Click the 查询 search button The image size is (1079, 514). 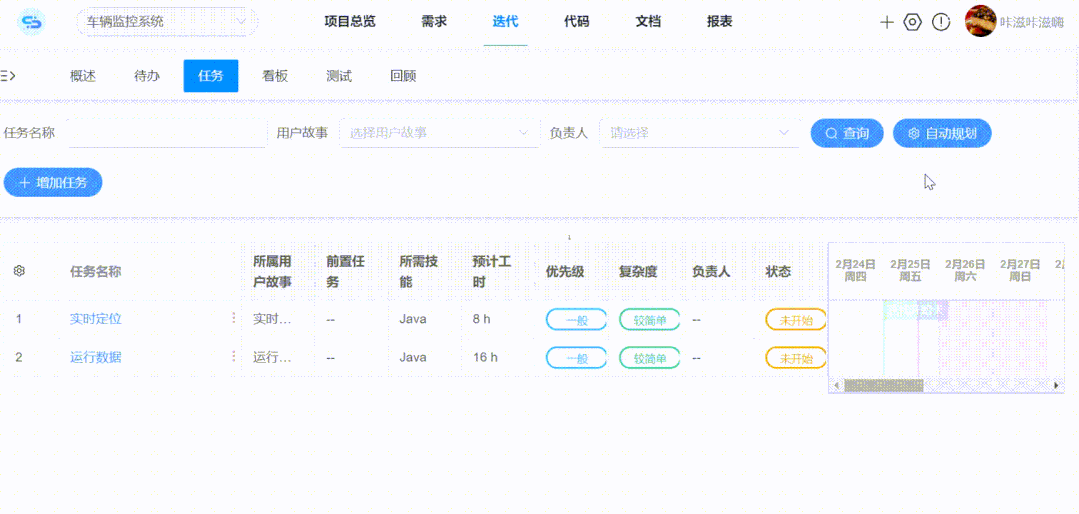[x=847, y=133]
